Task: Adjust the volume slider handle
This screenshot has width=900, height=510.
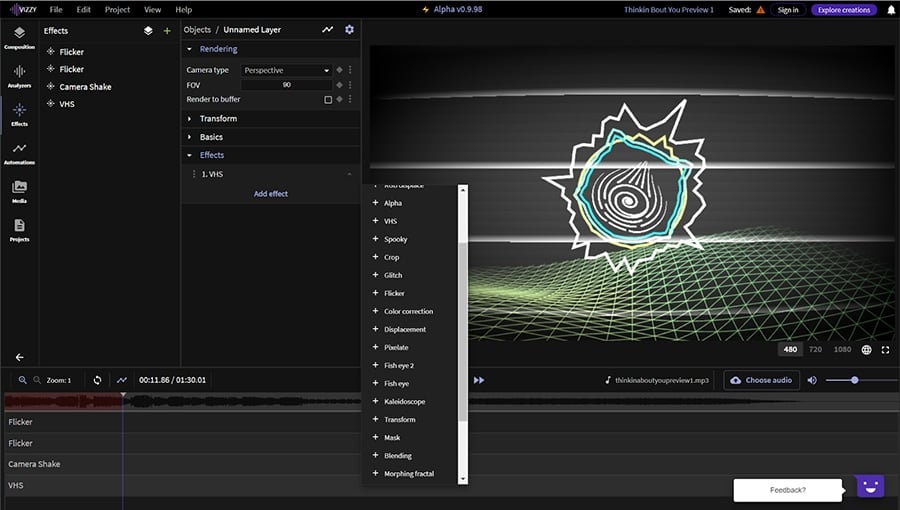Action: pyautogui.click(x=855, y=380)
